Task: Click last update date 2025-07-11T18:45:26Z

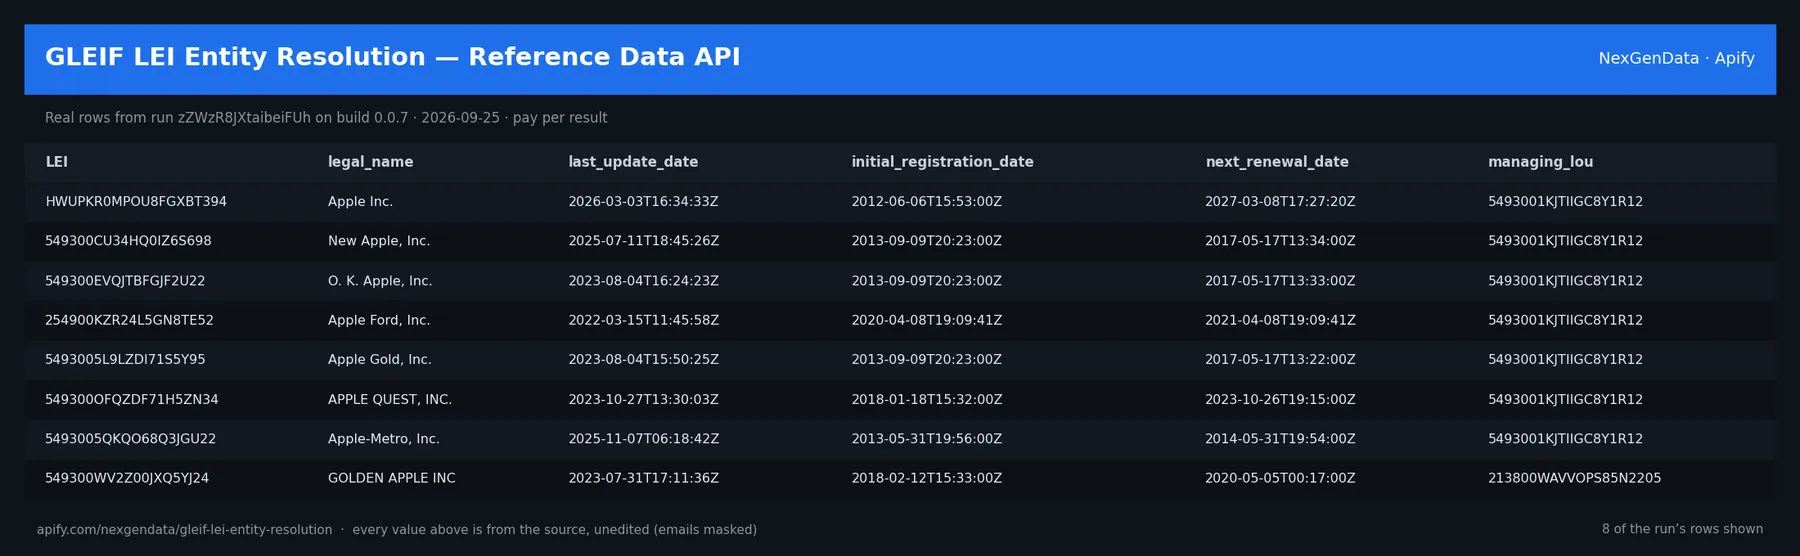Action: (x=643, y=241)
